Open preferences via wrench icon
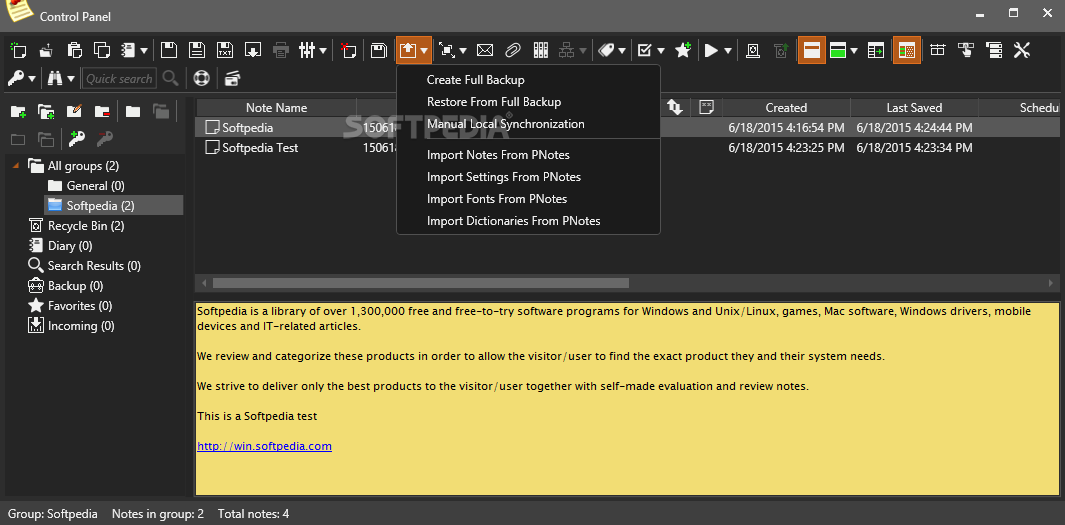1065x525 pixels. (x=1022, y=50)
